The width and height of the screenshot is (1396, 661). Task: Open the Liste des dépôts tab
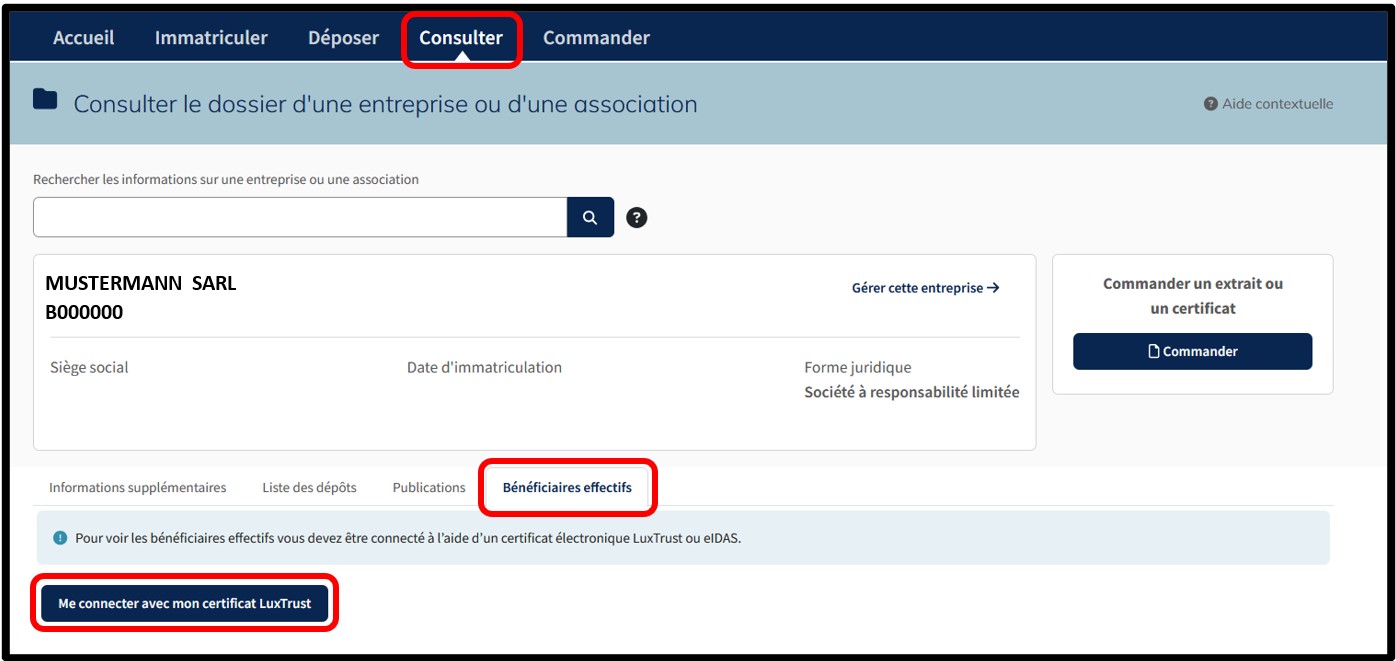309,488
